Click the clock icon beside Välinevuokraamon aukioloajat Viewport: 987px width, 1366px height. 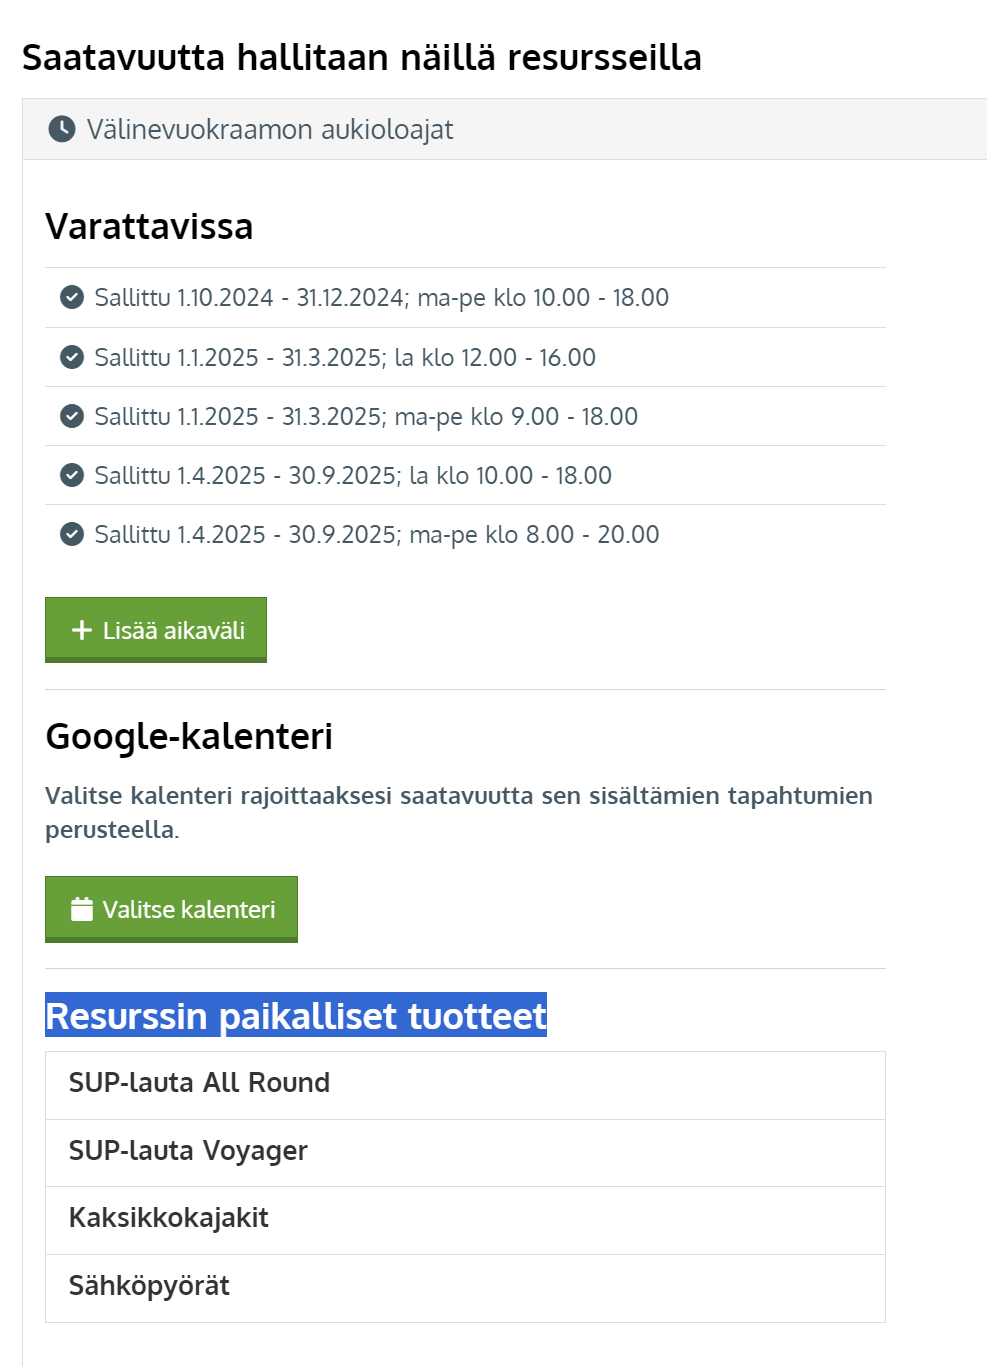pos(62,129)
